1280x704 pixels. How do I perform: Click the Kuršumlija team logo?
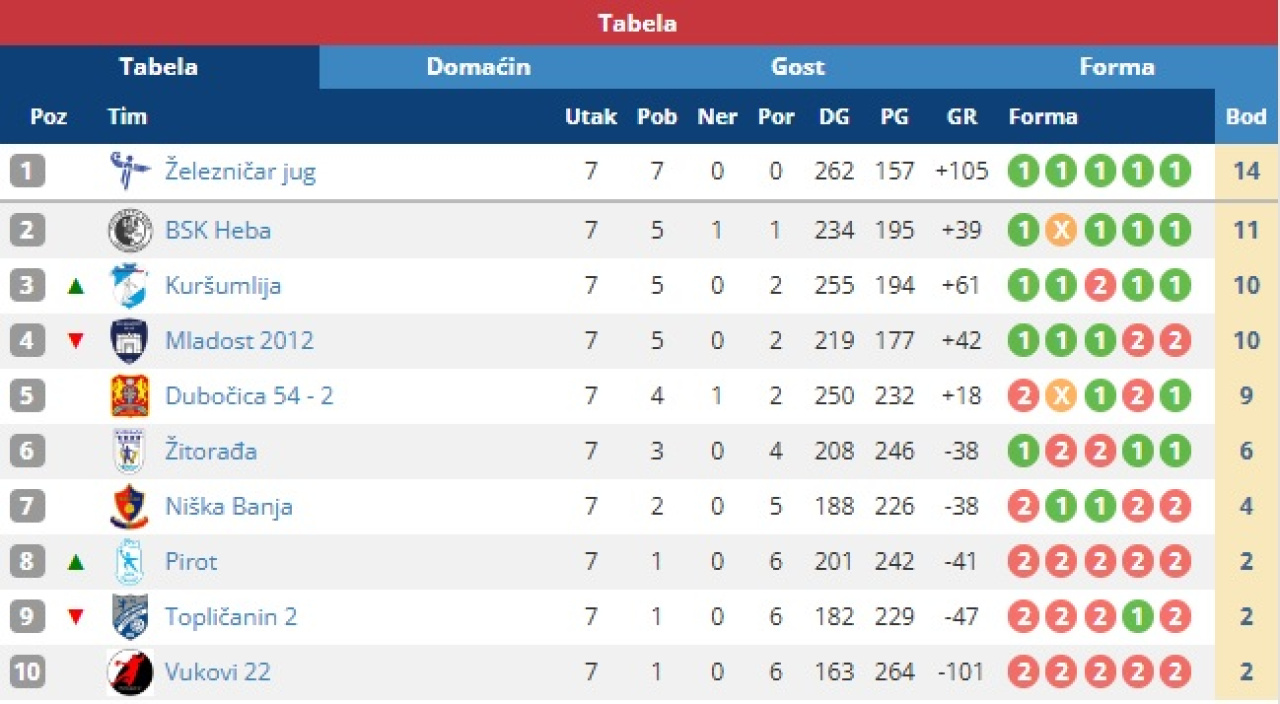pos(130,286)
